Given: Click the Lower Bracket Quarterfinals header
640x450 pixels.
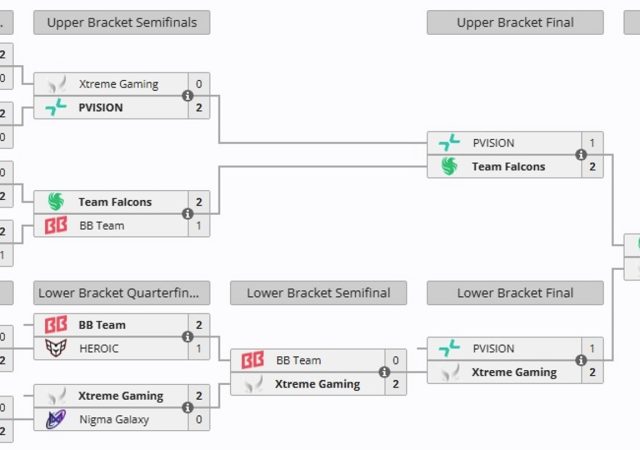Looking at the screenshot, I should click(x=122, y=293).
